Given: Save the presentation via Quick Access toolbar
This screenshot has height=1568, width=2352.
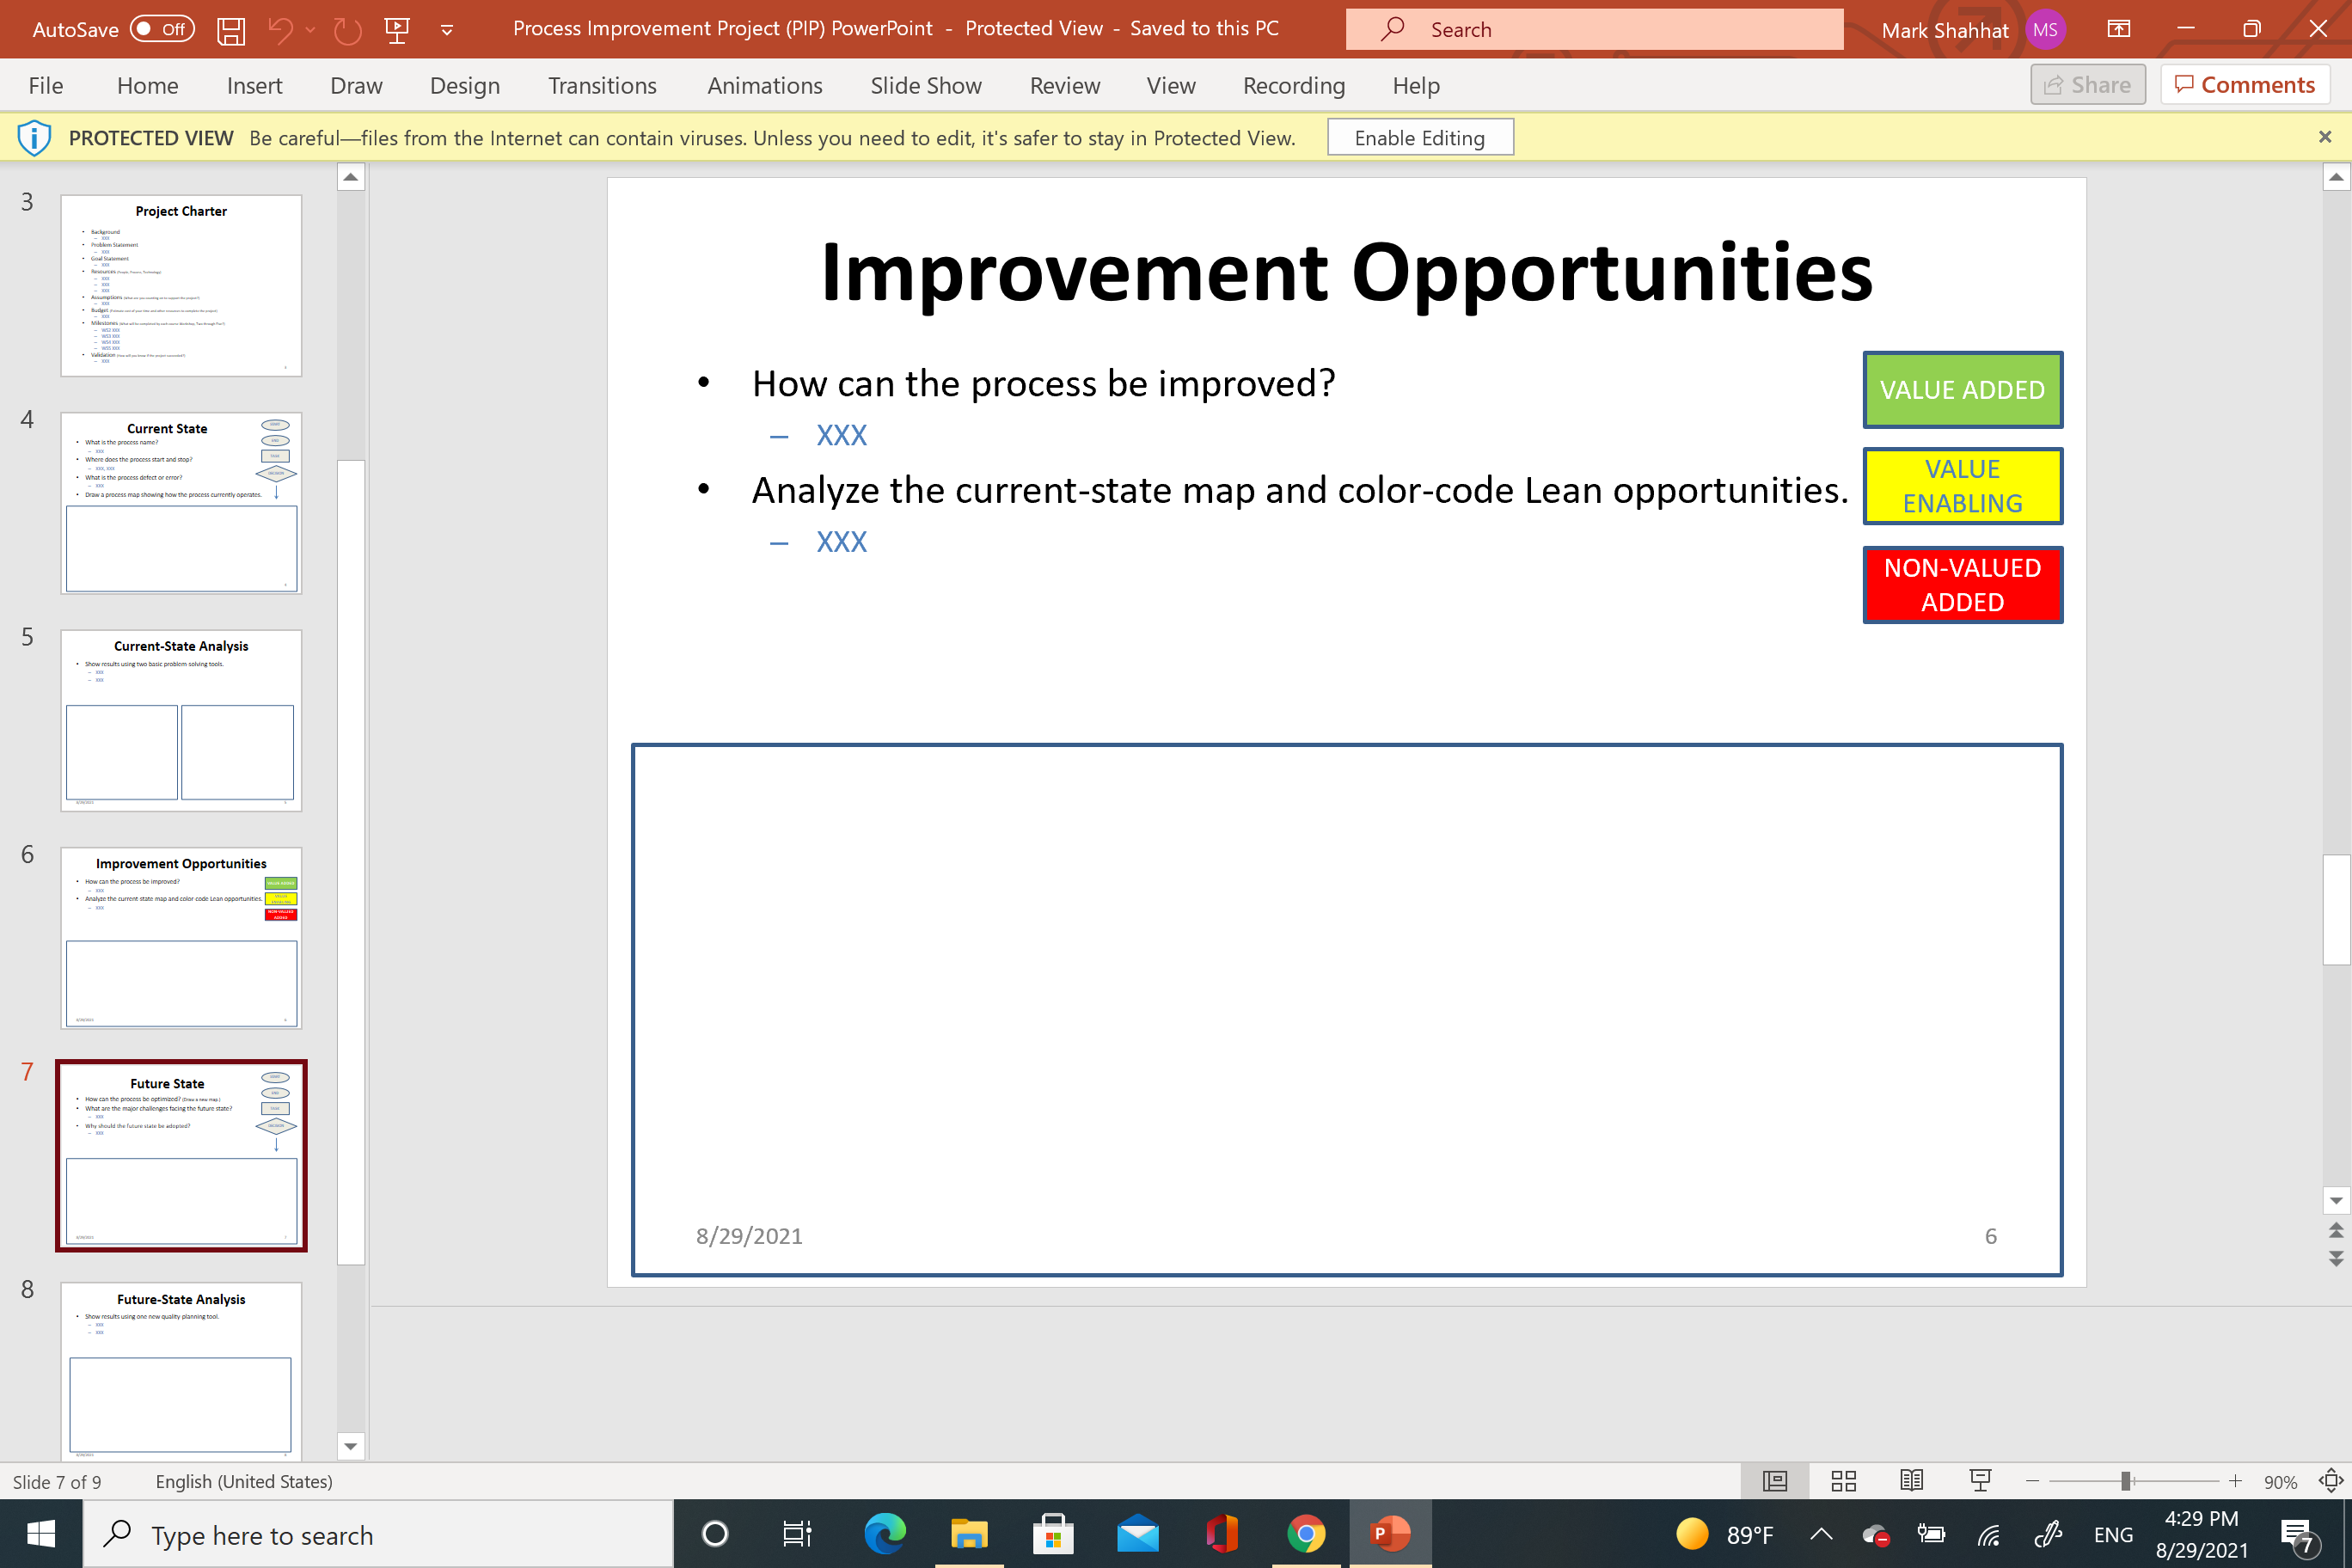Looking at the screenshot, I should pyautogui.click(x=230, y=29).
